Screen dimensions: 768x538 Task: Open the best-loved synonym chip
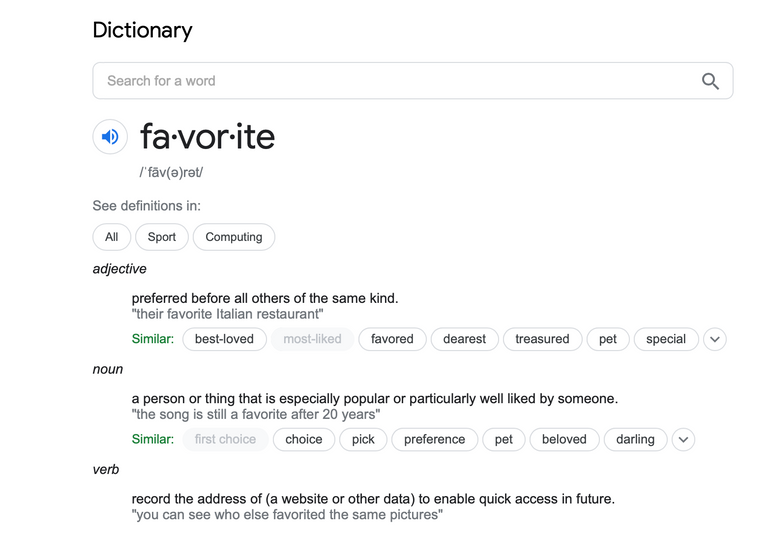pos(224,339)
